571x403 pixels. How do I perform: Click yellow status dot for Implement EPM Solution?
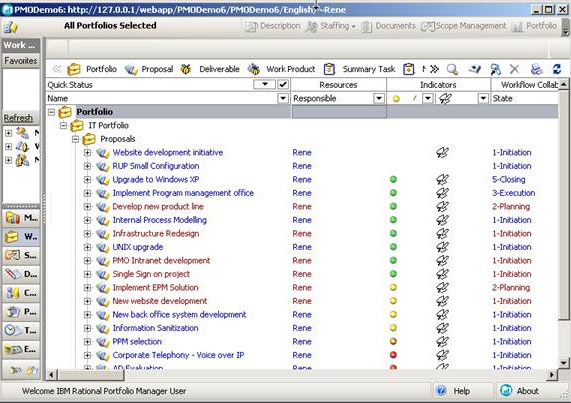pyautogui.click(x=393, y=287)
